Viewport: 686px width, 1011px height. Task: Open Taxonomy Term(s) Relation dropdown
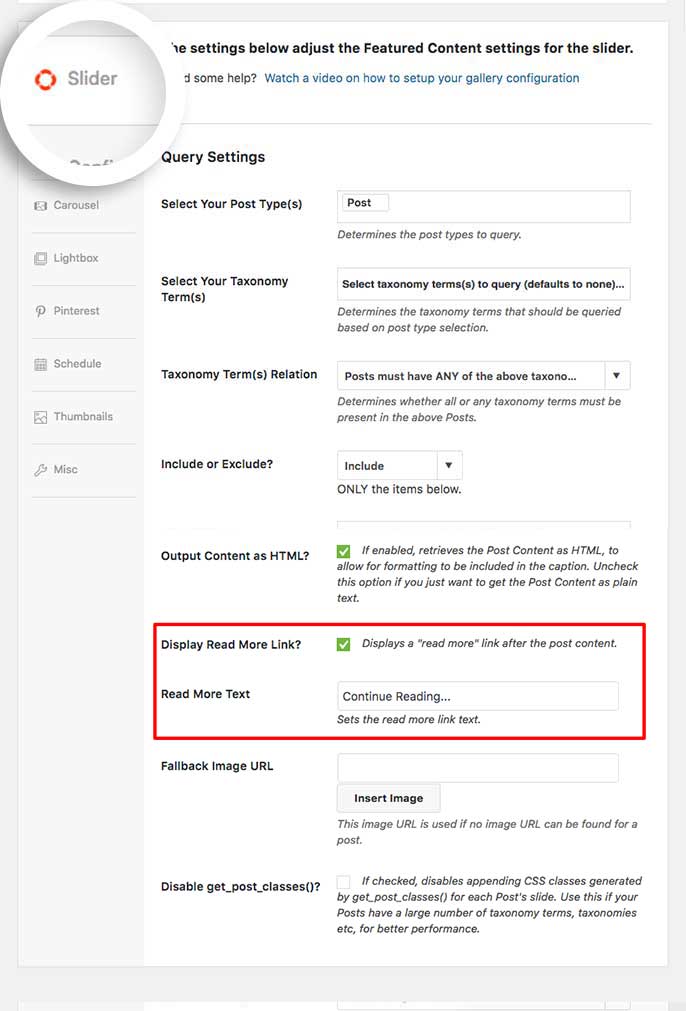pyautogui.click(x=484, y=375)
